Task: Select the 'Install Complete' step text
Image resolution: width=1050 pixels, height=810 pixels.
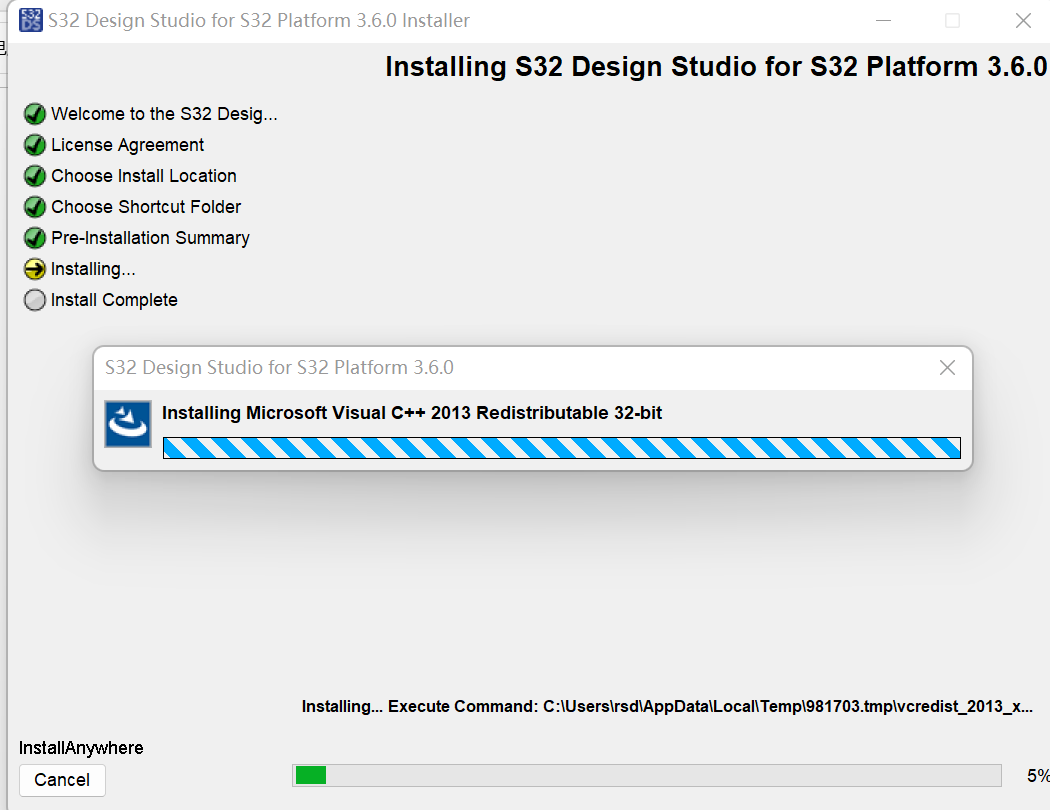Action: tap(114, 300)
